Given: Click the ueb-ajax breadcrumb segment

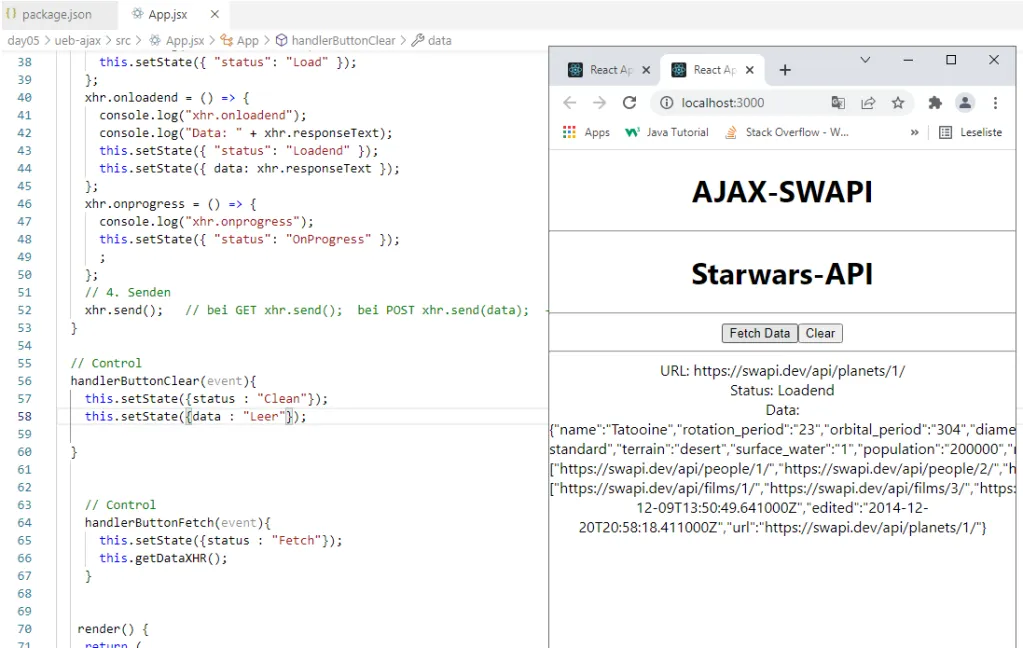Looking at the screenshot, I should 78,40.
